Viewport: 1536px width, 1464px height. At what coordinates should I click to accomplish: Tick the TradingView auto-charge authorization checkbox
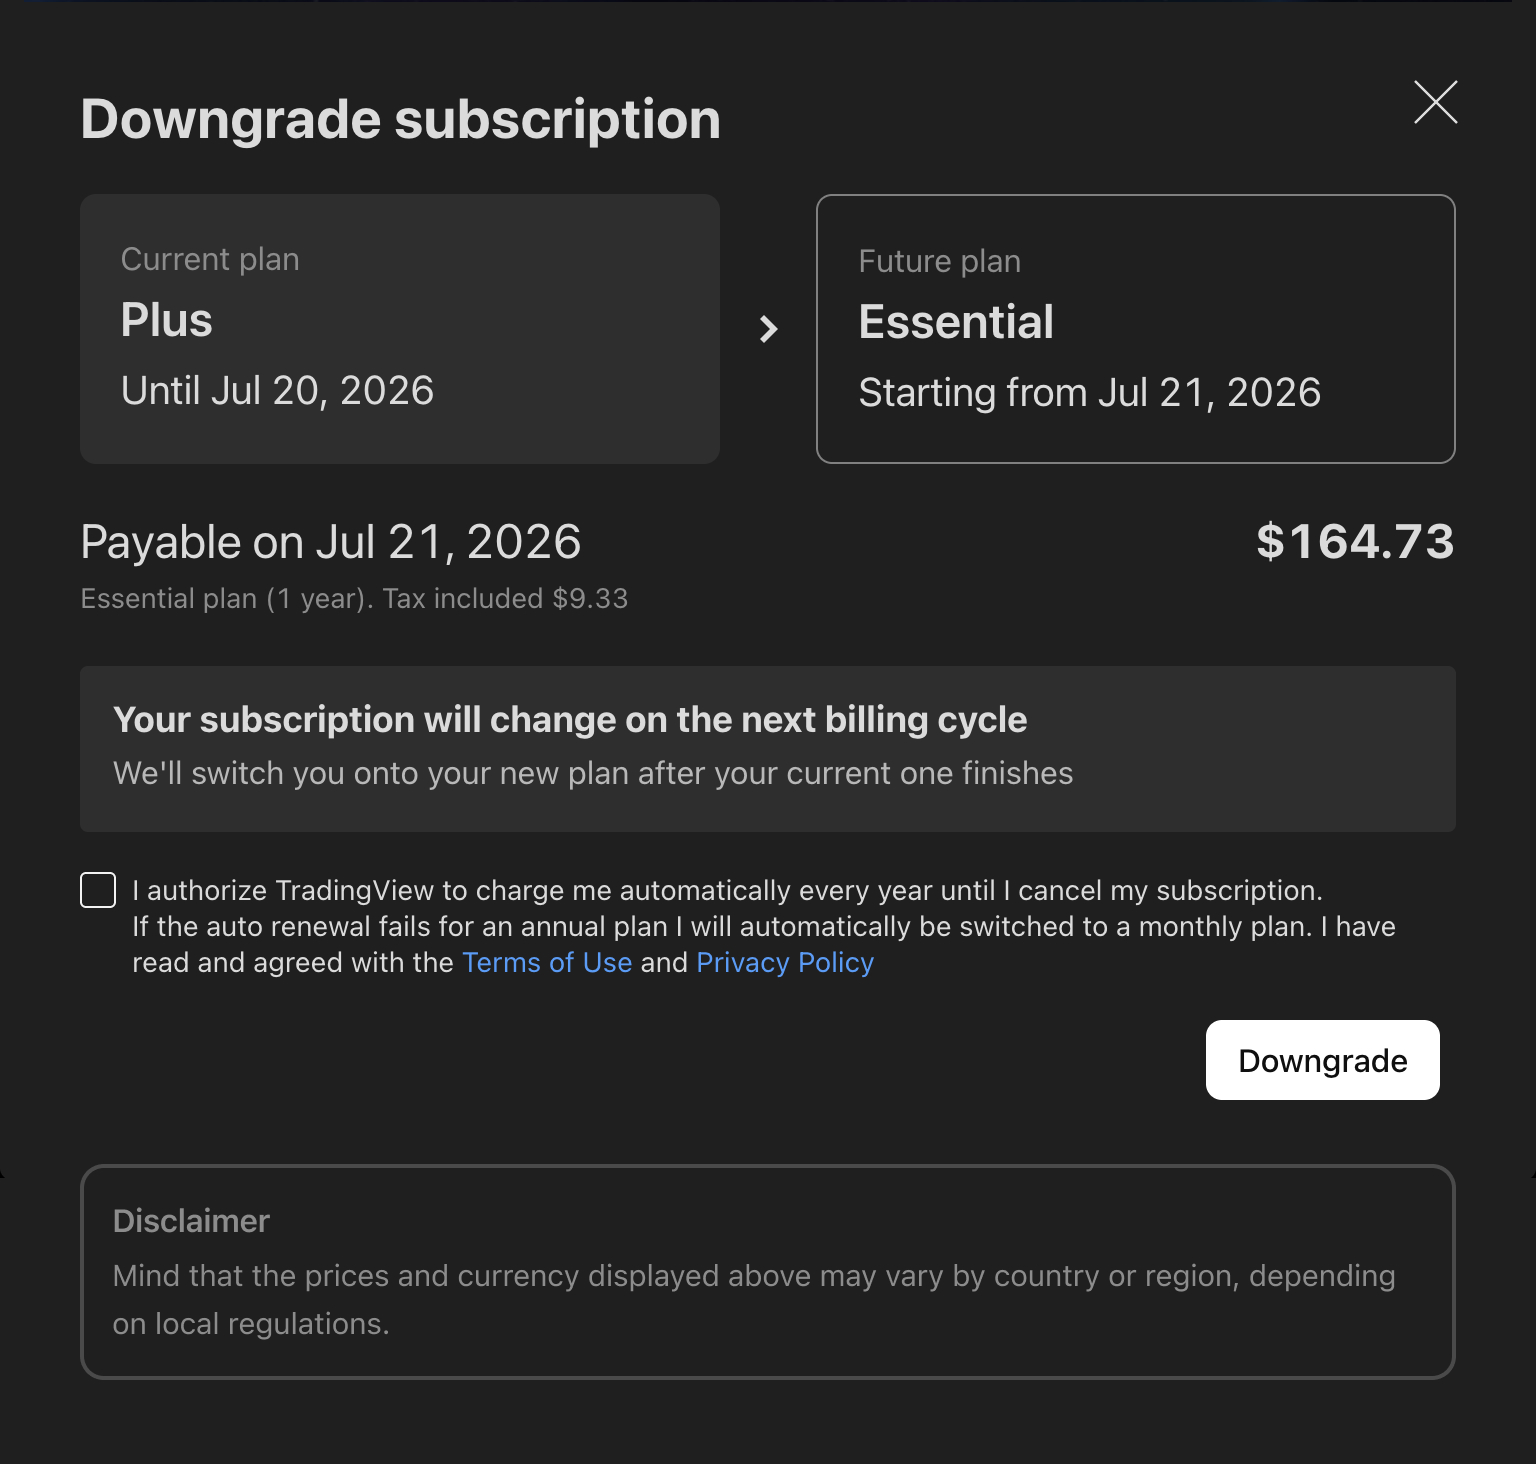click(x=98, y=890)
